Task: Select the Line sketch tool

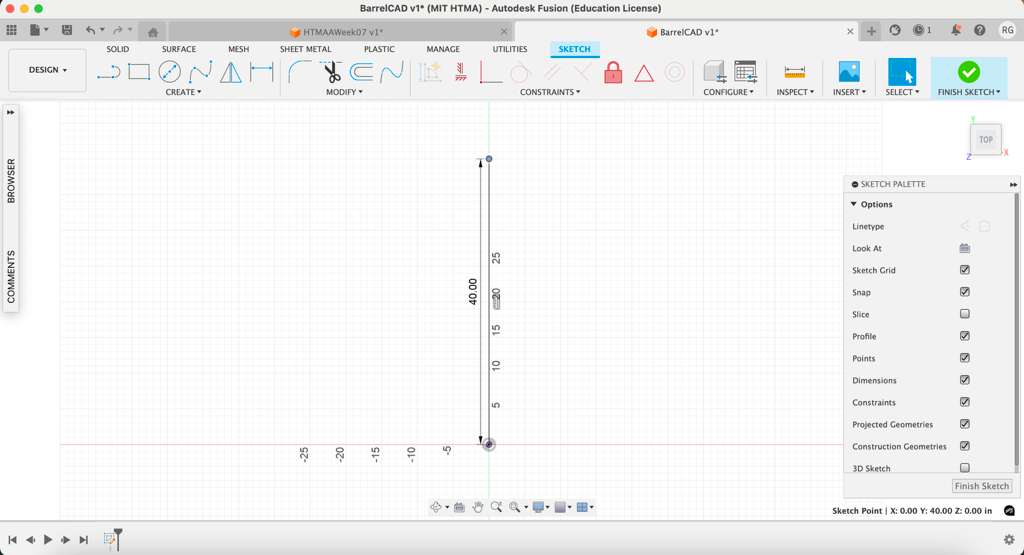Action: click(108, 72)
